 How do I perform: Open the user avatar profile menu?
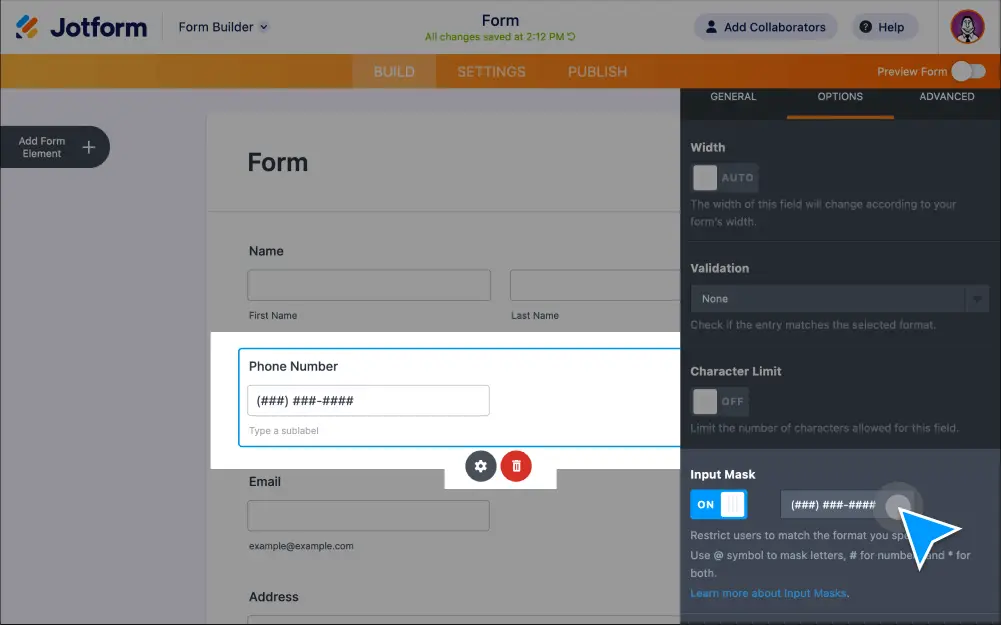967,27
